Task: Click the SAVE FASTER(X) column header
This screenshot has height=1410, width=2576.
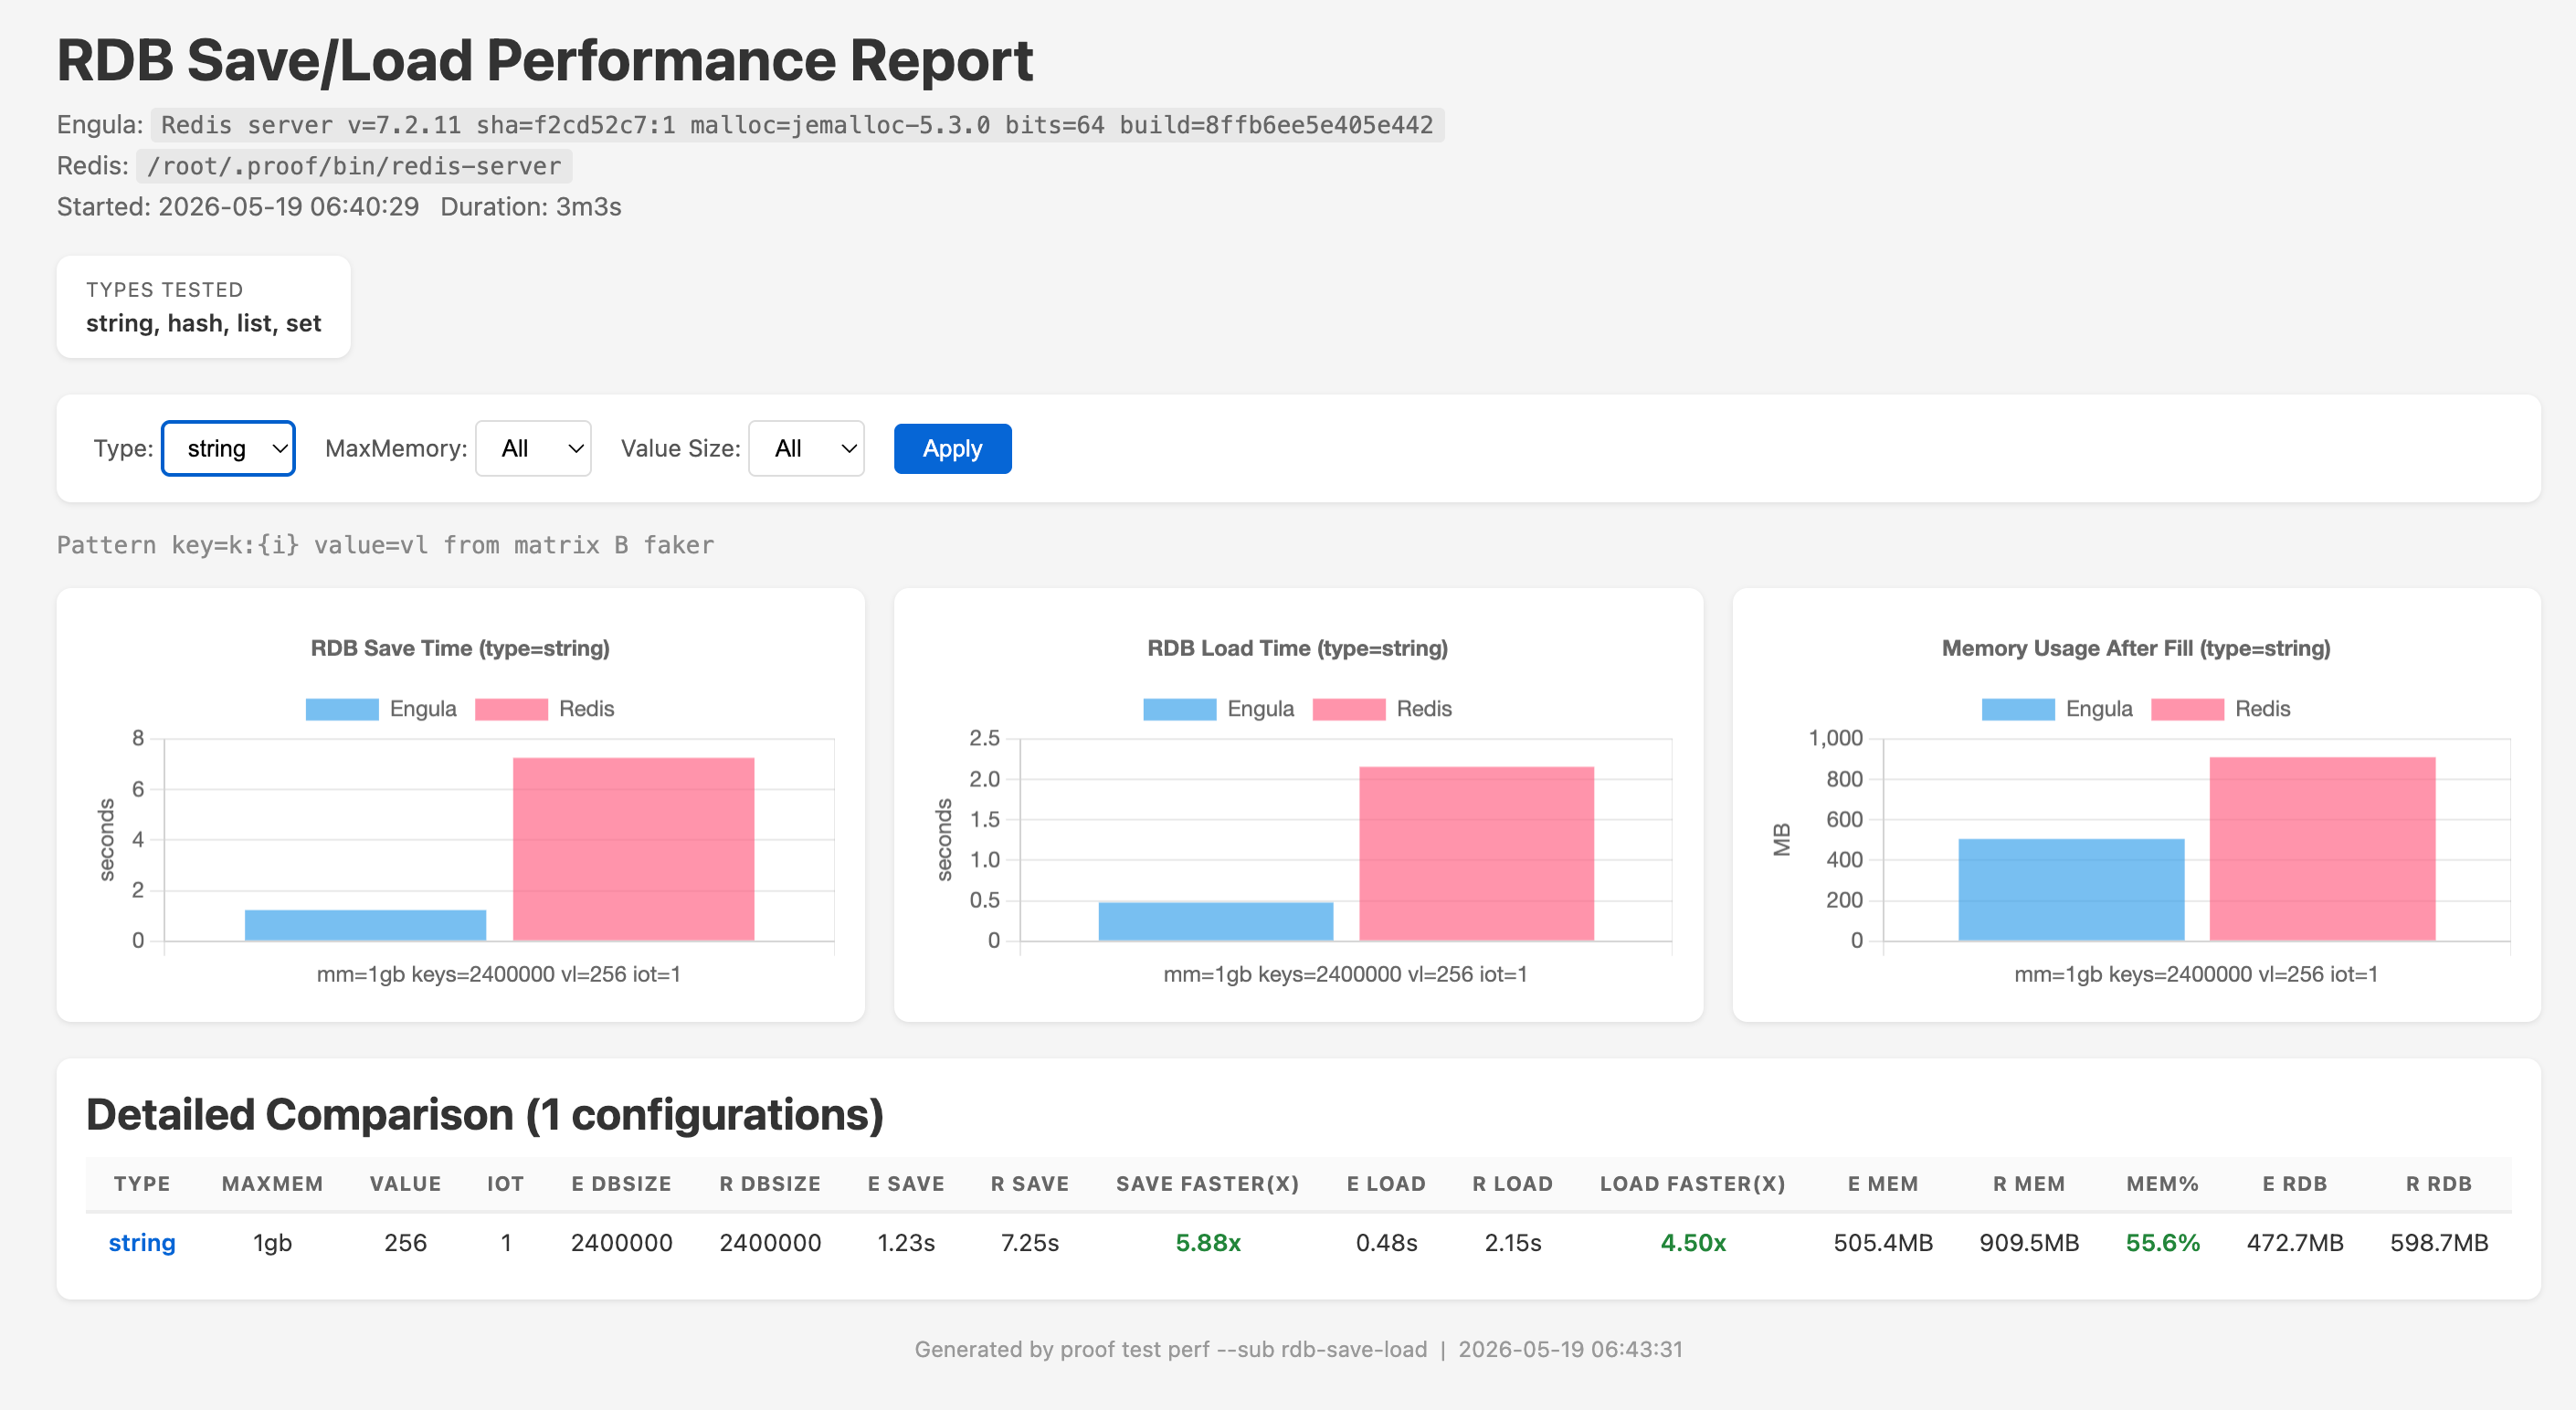Action: (1208, 1184)
